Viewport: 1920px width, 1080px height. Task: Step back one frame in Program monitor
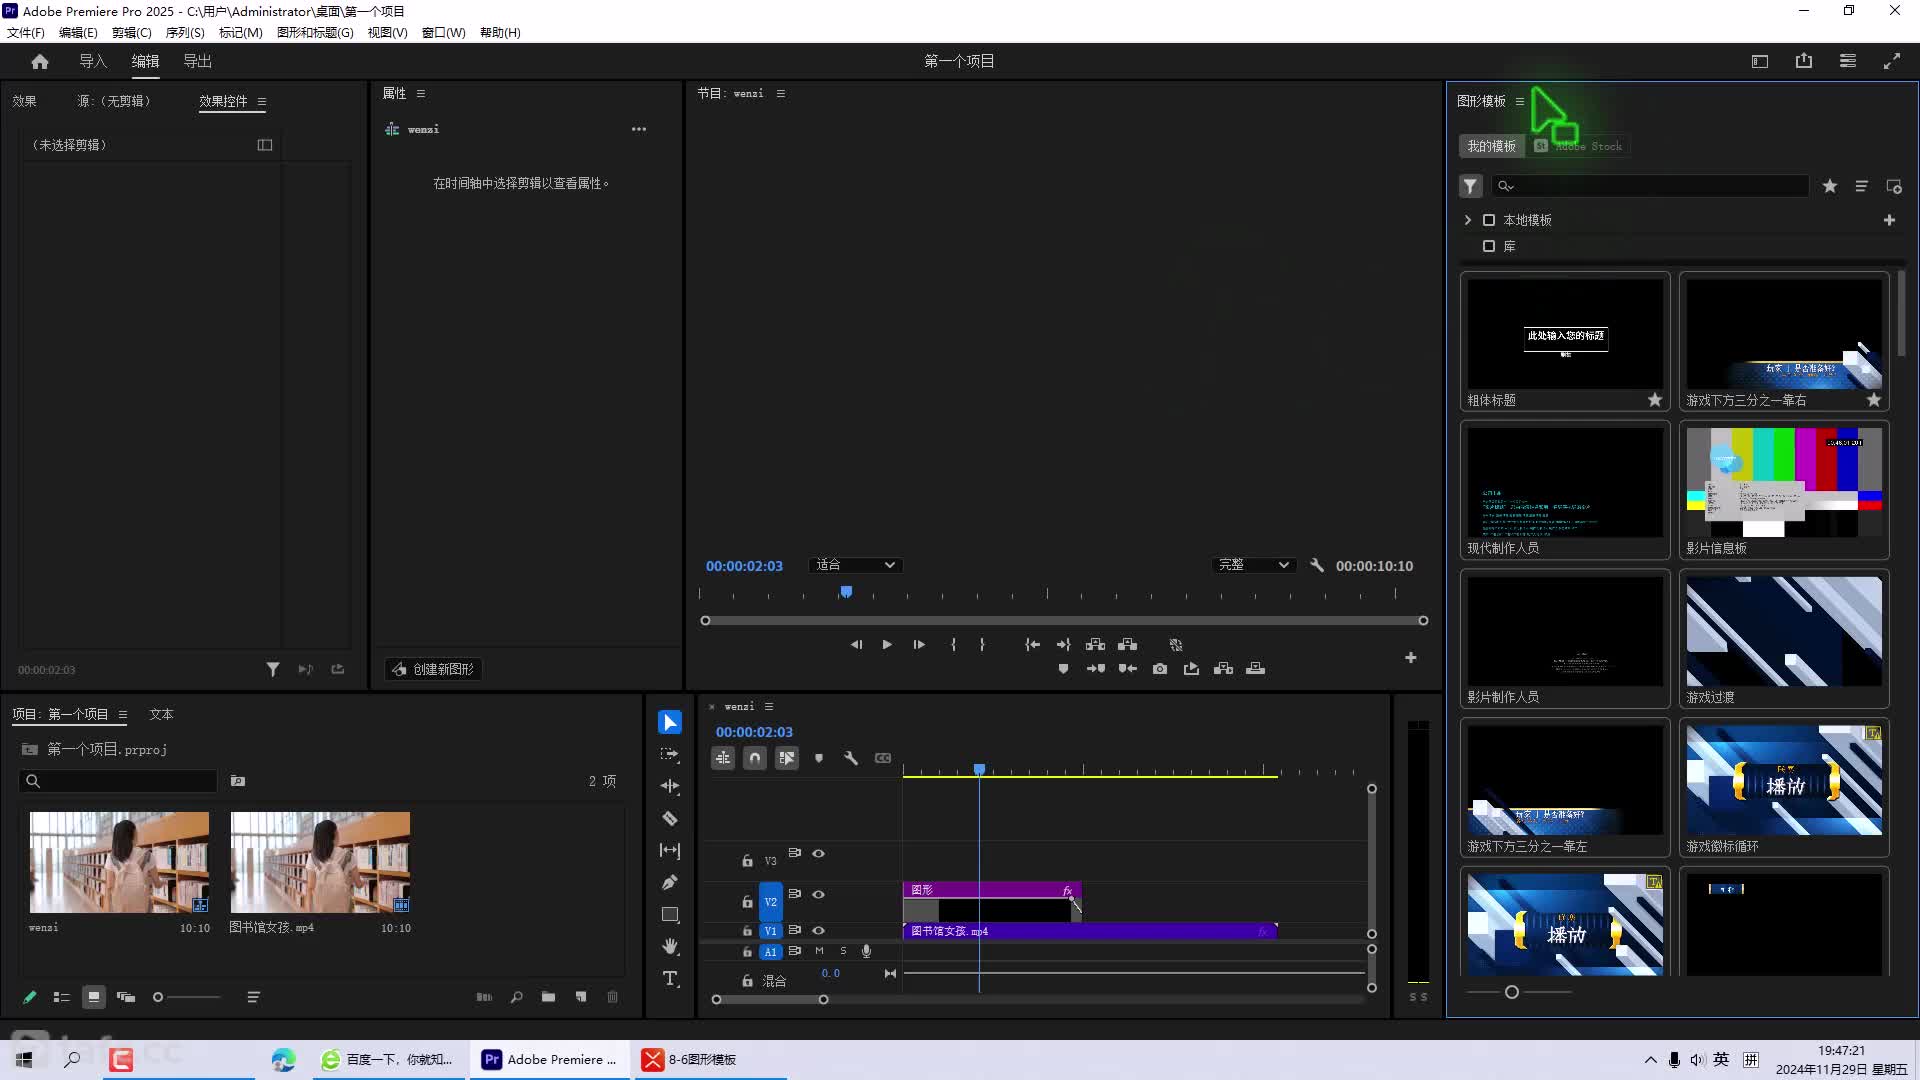[856, 645]
